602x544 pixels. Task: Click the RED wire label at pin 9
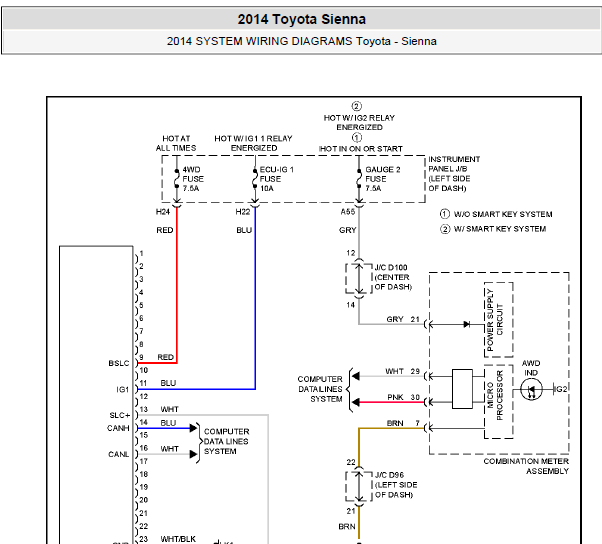pos(166,357)
